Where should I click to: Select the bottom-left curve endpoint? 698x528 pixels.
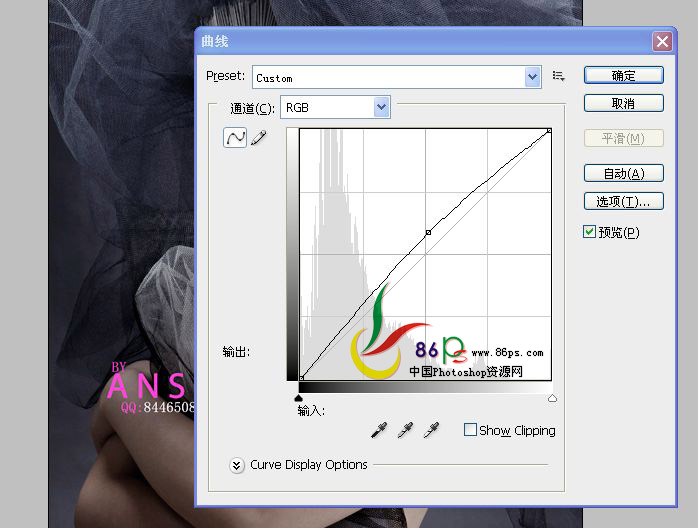pyautogui.click(x=301, y=378)
